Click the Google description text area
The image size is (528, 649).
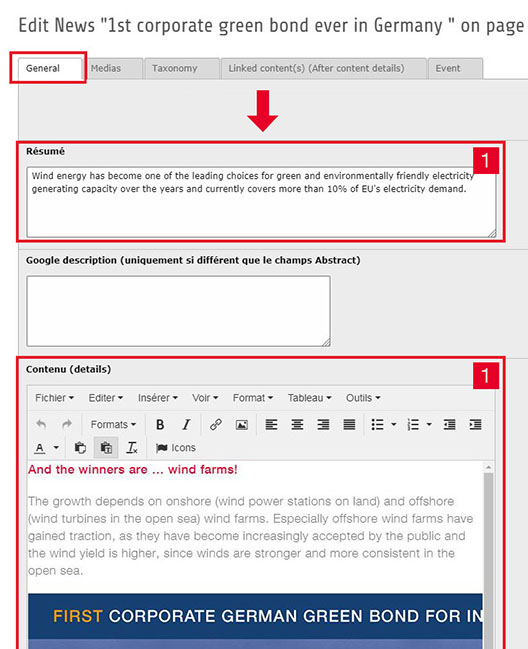tap(178, 311)
